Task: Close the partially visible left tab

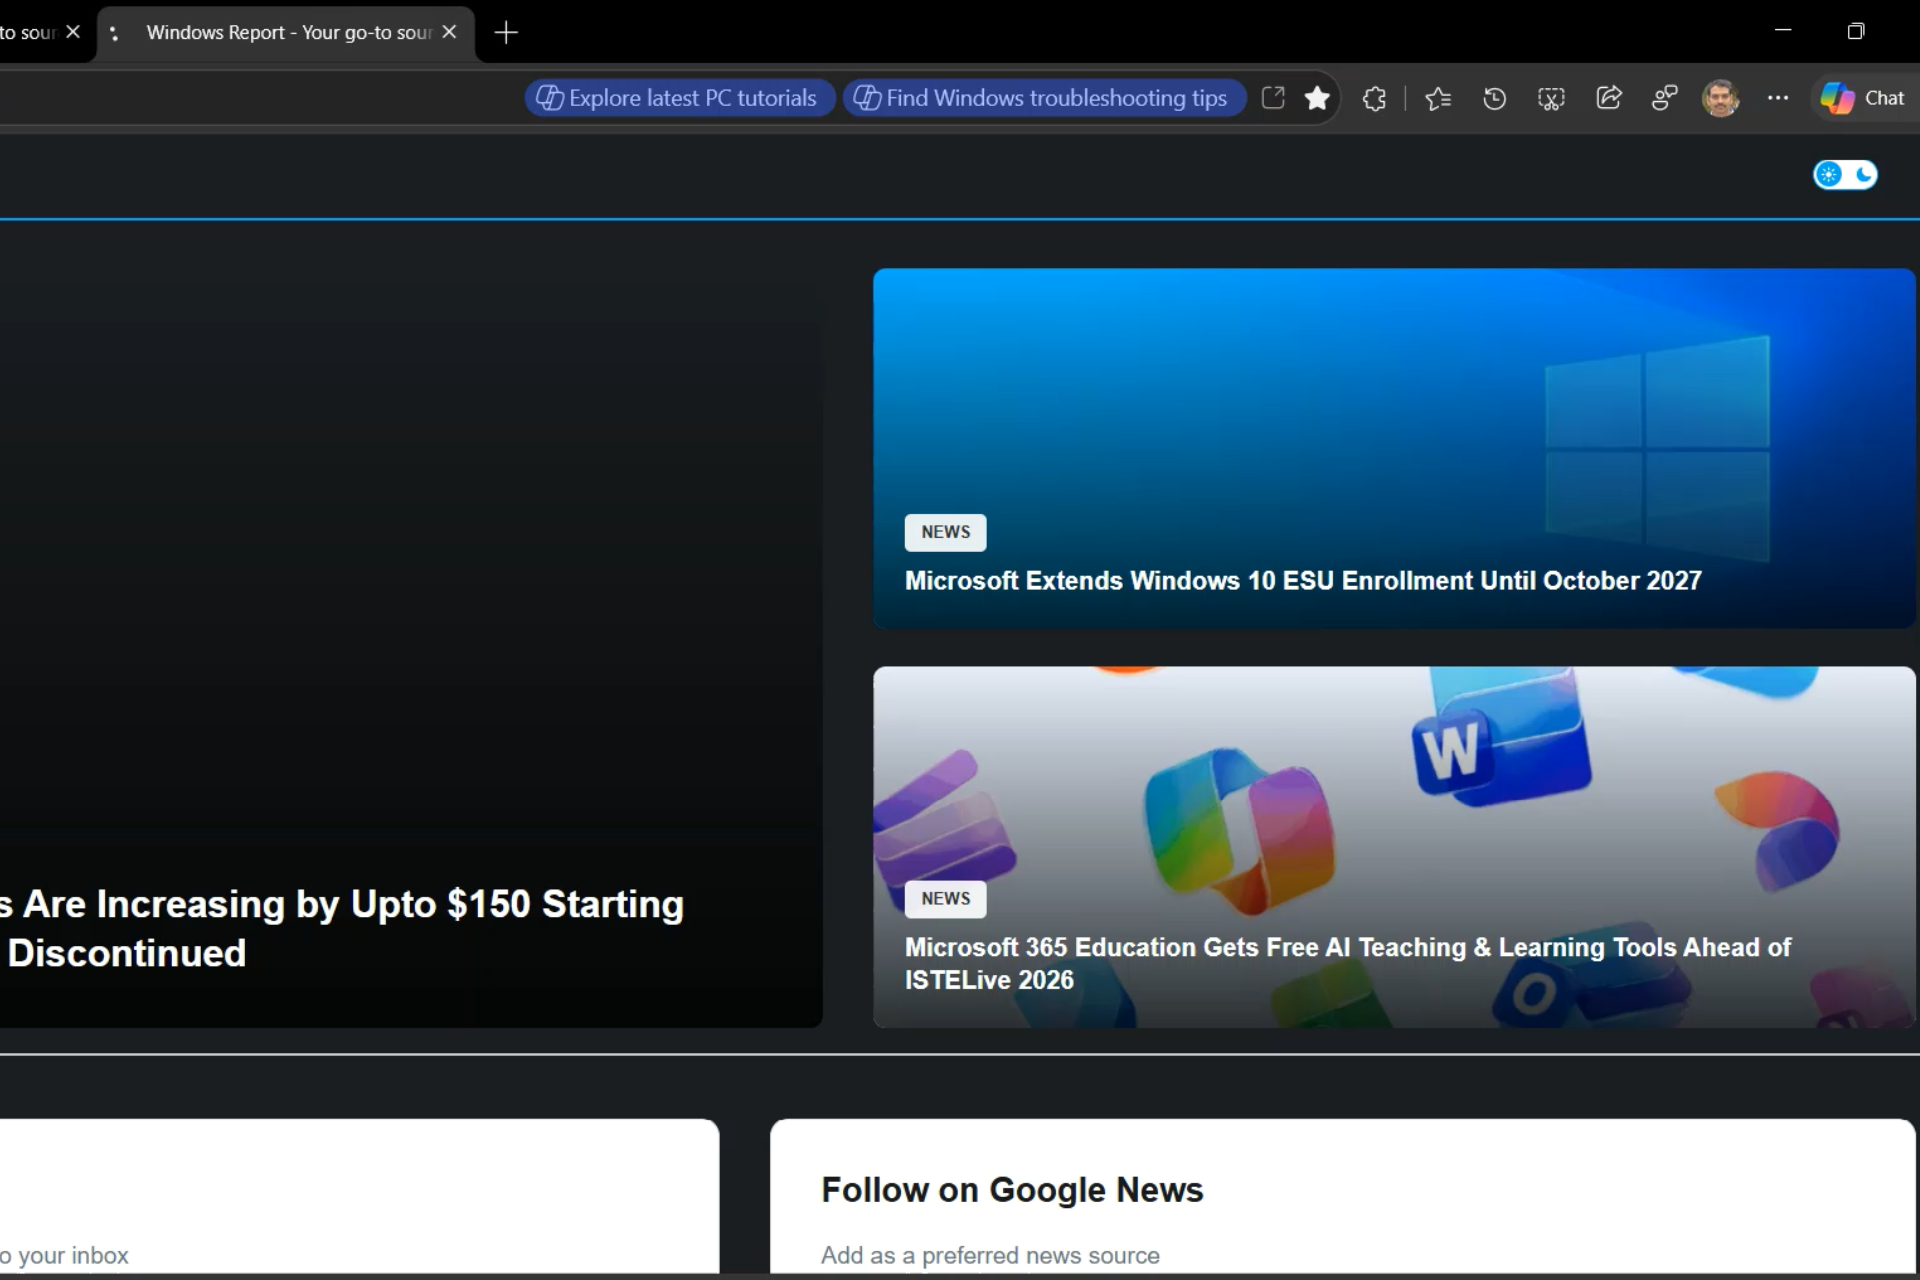Action: [x=73, y=32]
